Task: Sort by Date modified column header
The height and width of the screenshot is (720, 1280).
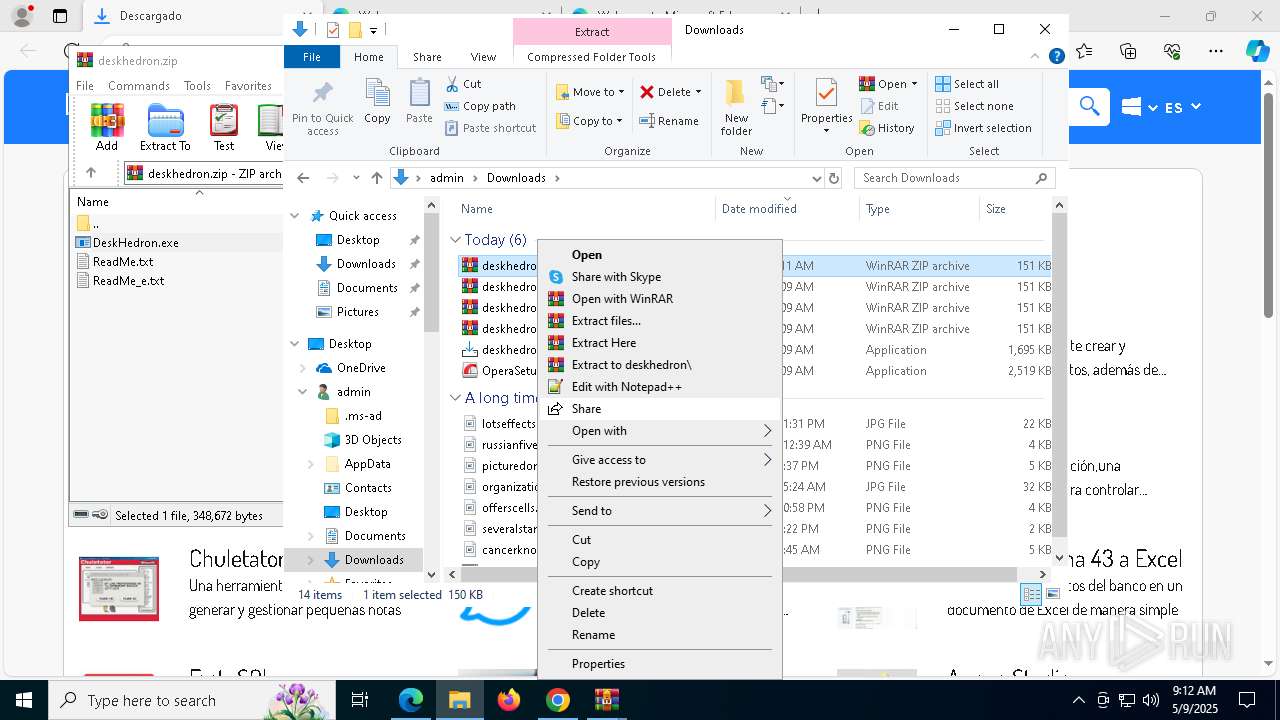Action: click(787, 209)
